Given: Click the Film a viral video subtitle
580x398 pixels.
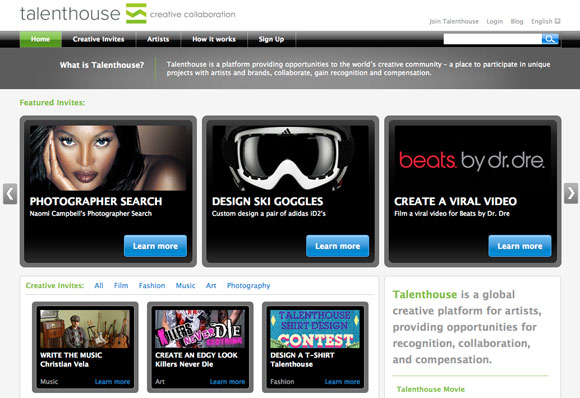Looking at the screenshot, I should click(x=452, y=213).
